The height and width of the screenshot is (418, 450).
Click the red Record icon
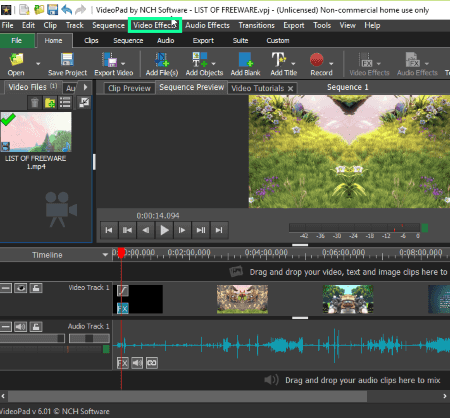pos(317,60)
